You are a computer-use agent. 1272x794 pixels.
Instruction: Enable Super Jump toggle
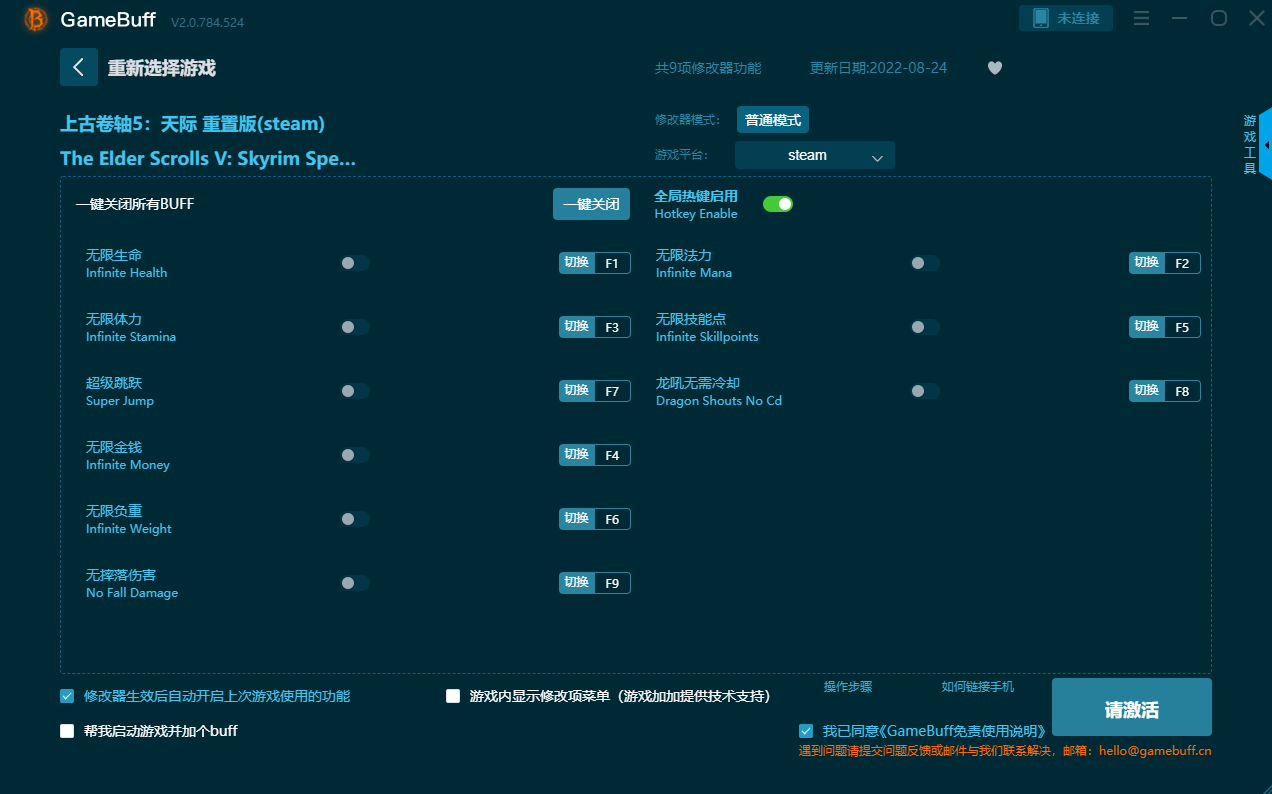pos(354,391)
